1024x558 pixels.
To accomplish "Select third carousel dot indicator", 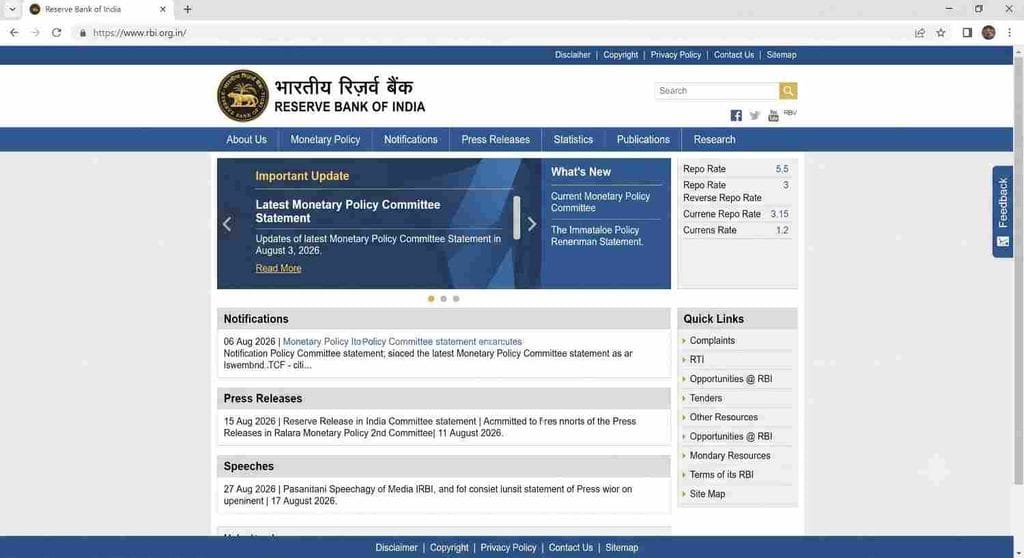I will point(456,299).
